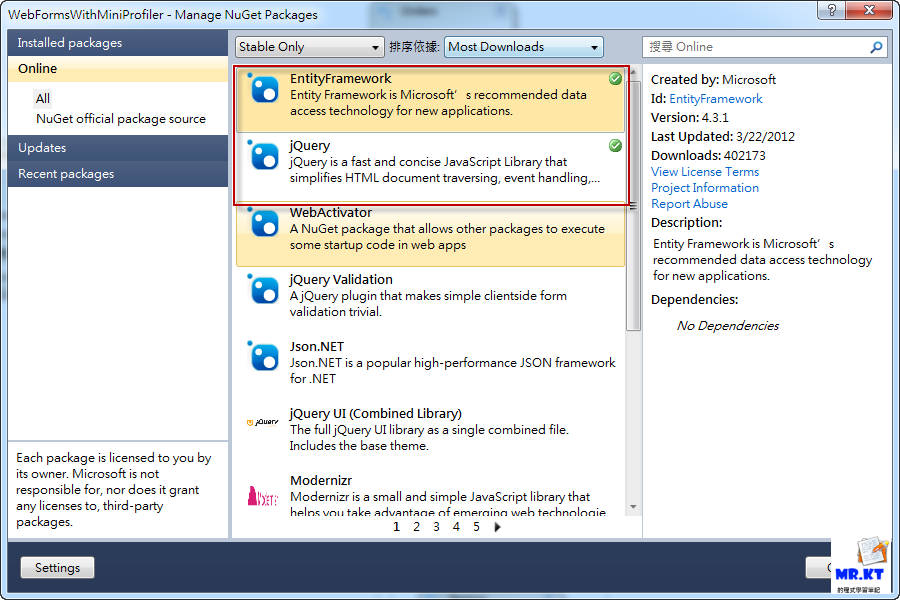The width and height of the screenshot is (900, 600).
Task: Click the Downloads: 402173 text
Action: tap(708, 156)
